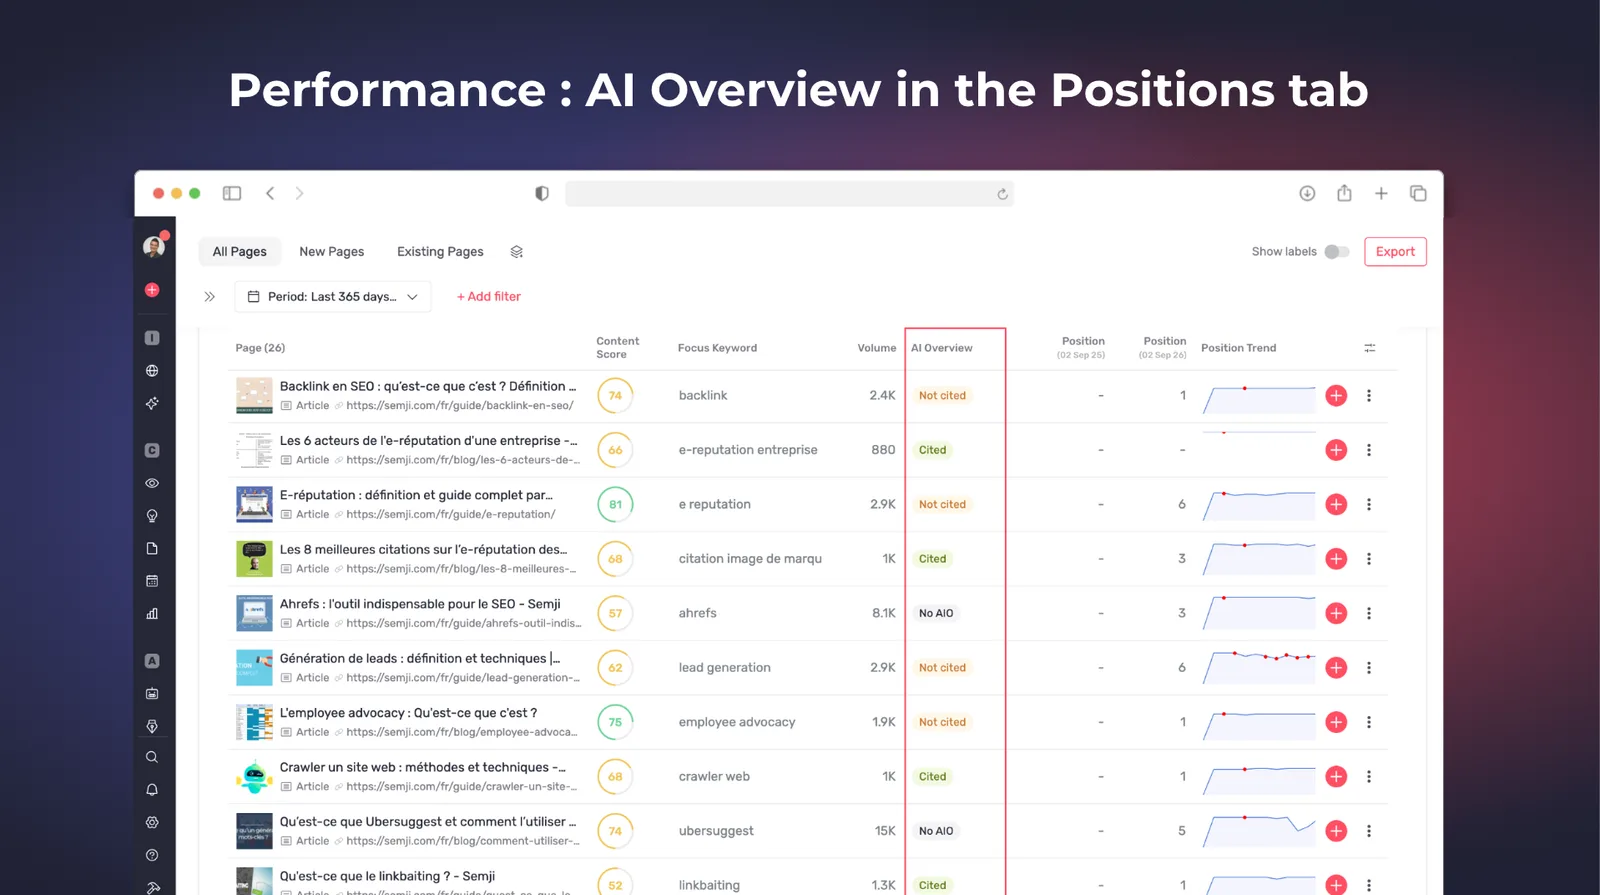Open the lightbulb ideas icon in sidebar

coord(152,516)
